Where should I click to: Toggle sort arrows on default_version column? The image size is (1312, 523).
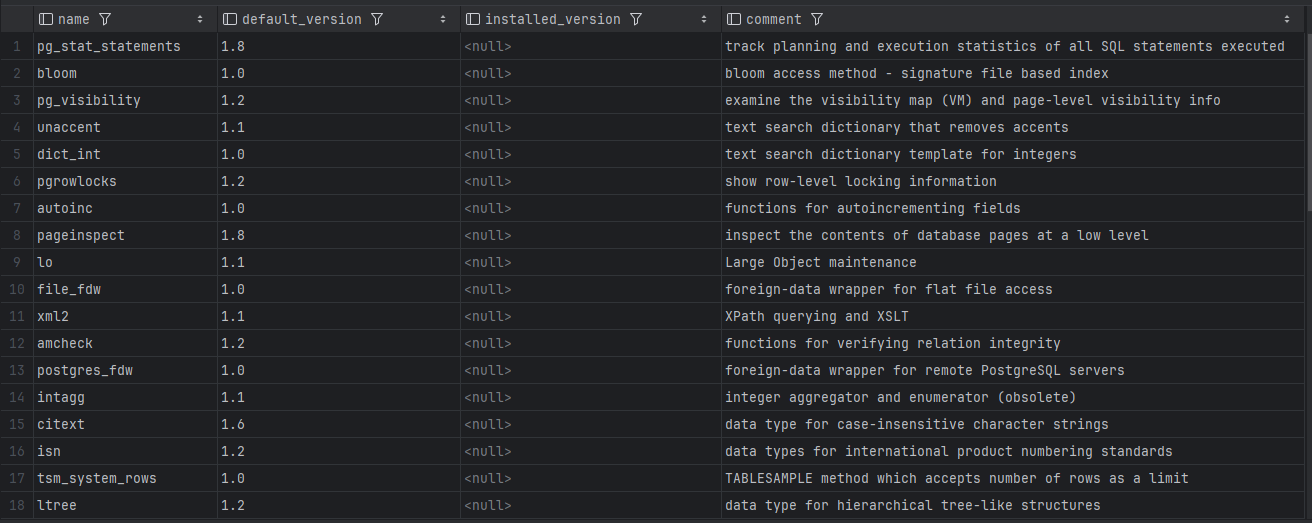coord(443,19)
